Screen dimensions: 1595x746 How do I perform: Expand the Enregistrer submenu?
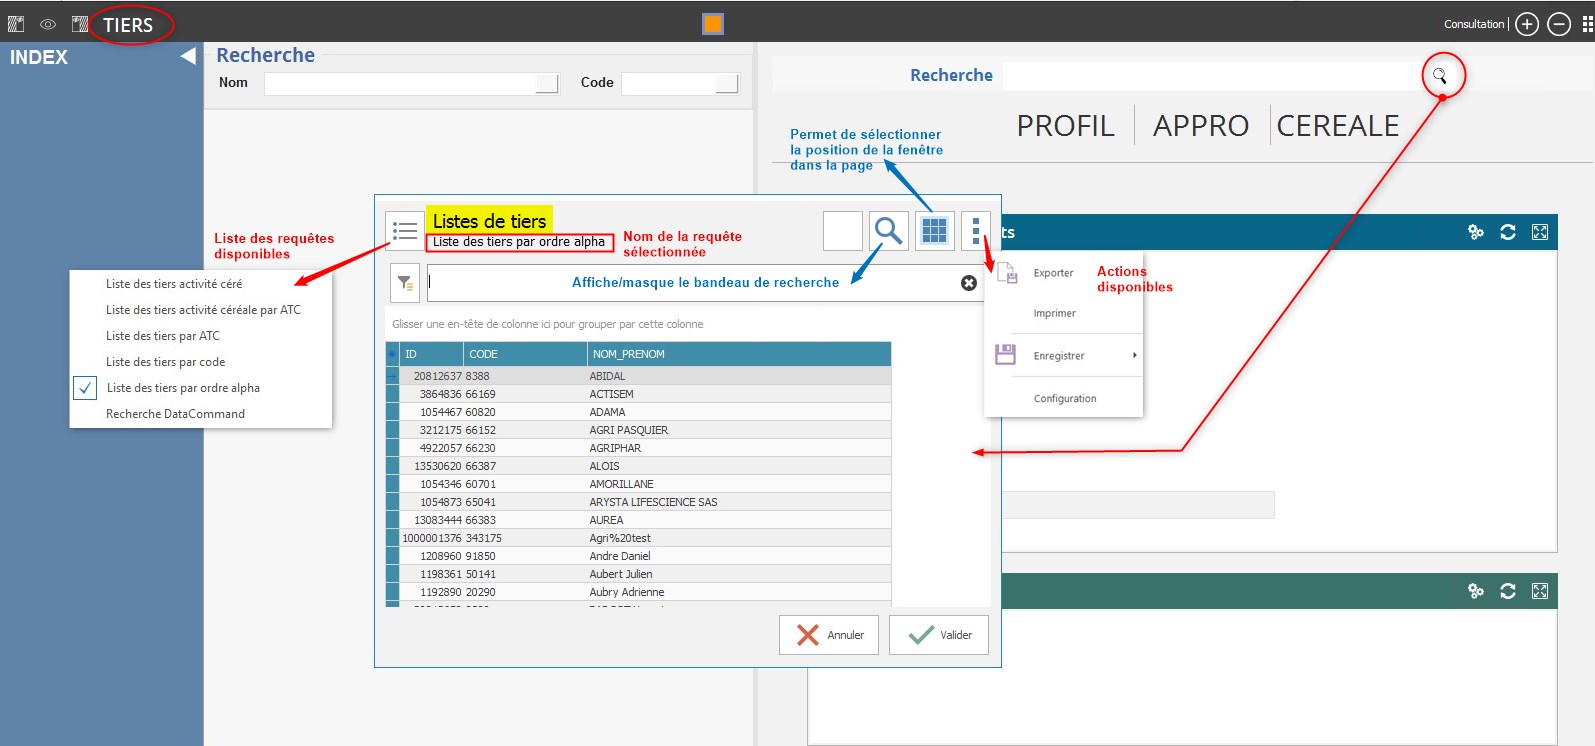click(1134, 356)
